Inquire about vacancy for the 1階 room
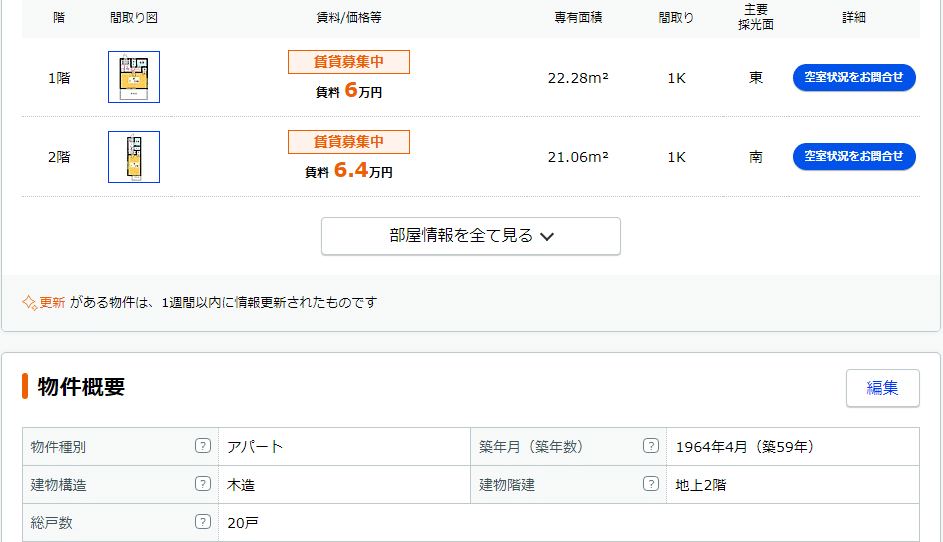943x542 pixels. (854, 77)
